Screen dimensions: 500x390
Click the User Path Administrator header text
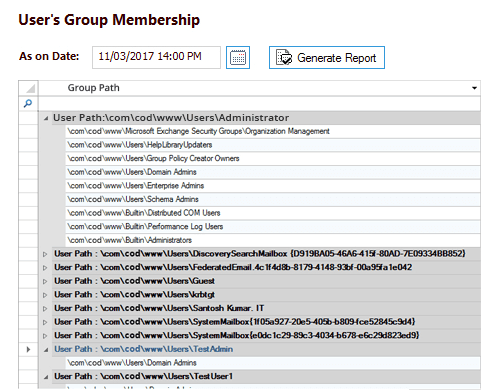pos(171,118)
